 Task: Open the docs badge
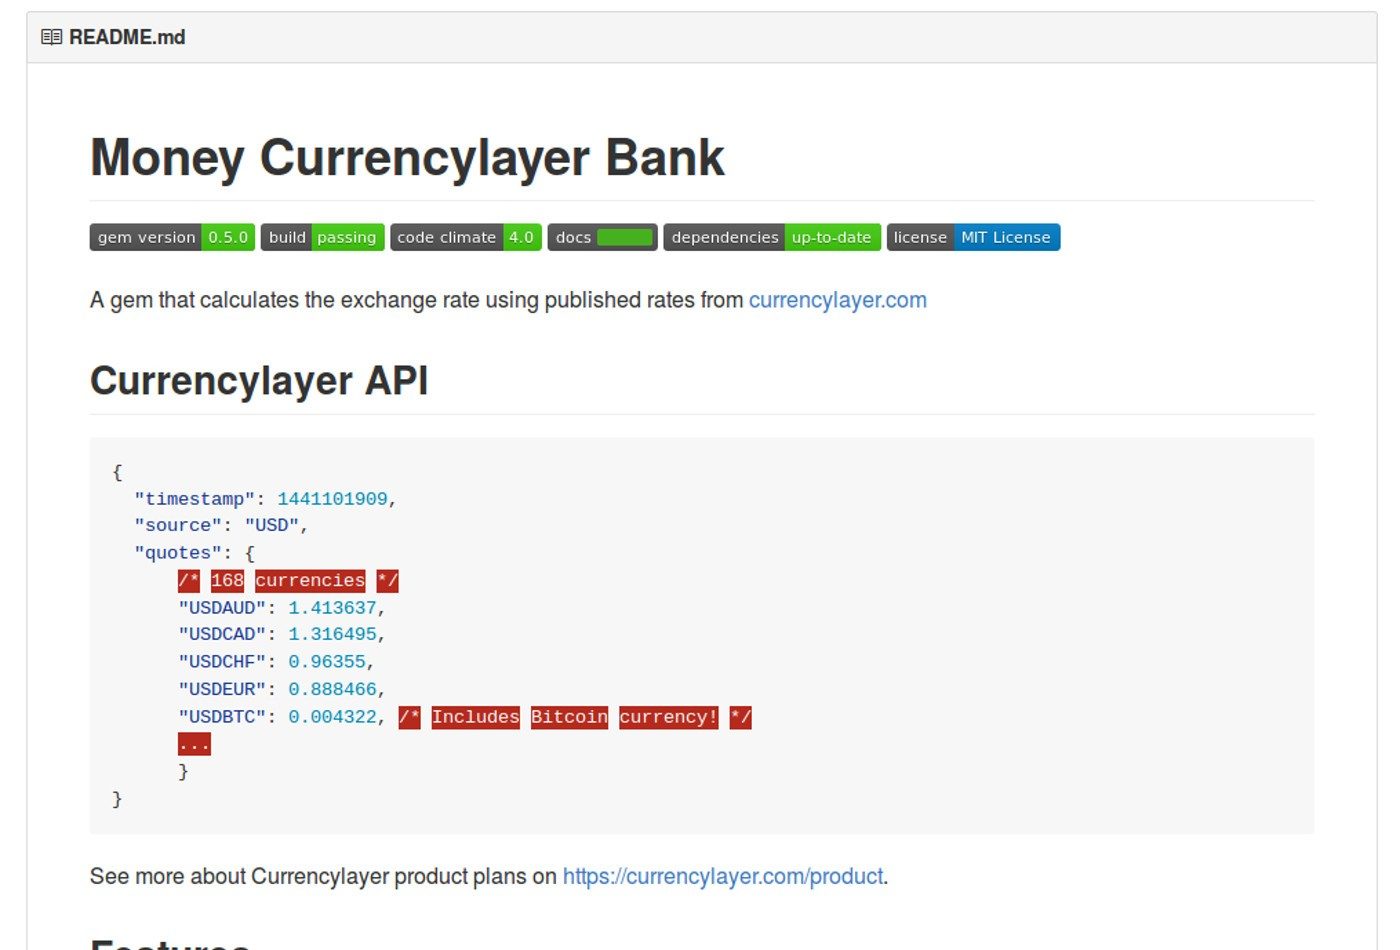click(x=602, y=237)
